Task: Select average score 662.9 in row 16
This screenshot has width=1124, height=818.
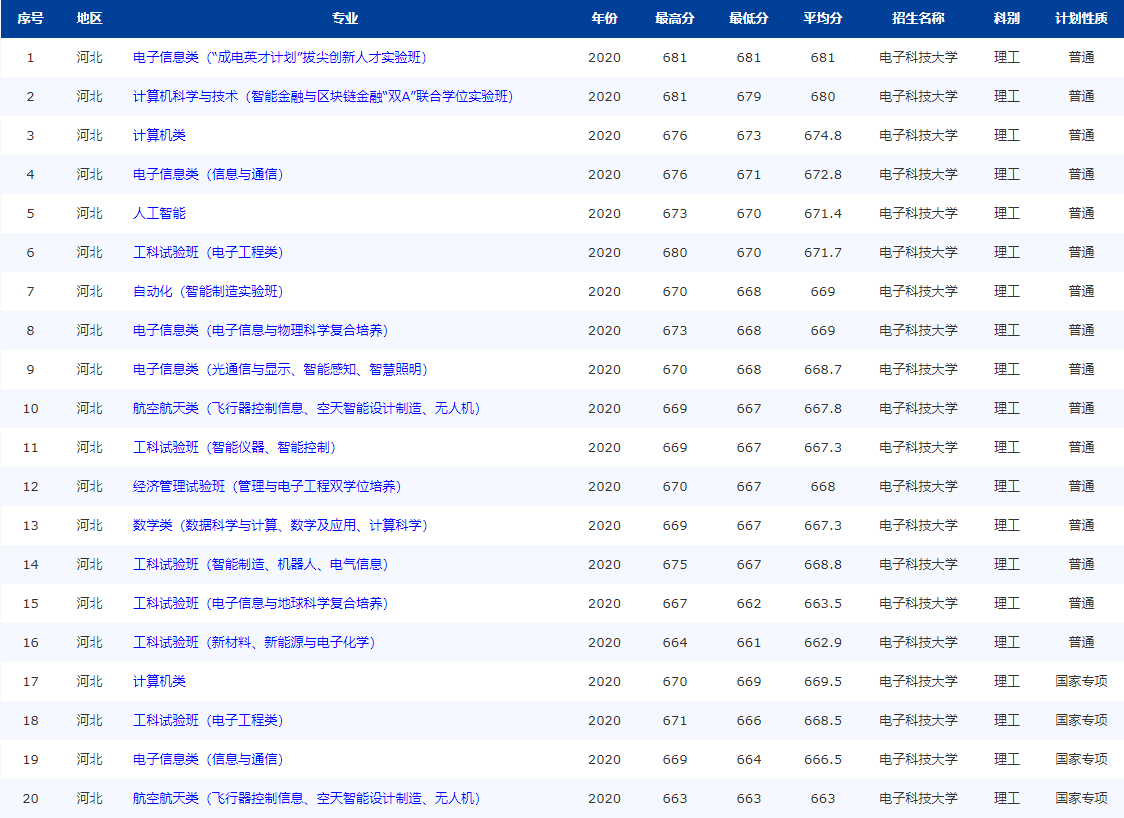Action: tap(823, 642)
